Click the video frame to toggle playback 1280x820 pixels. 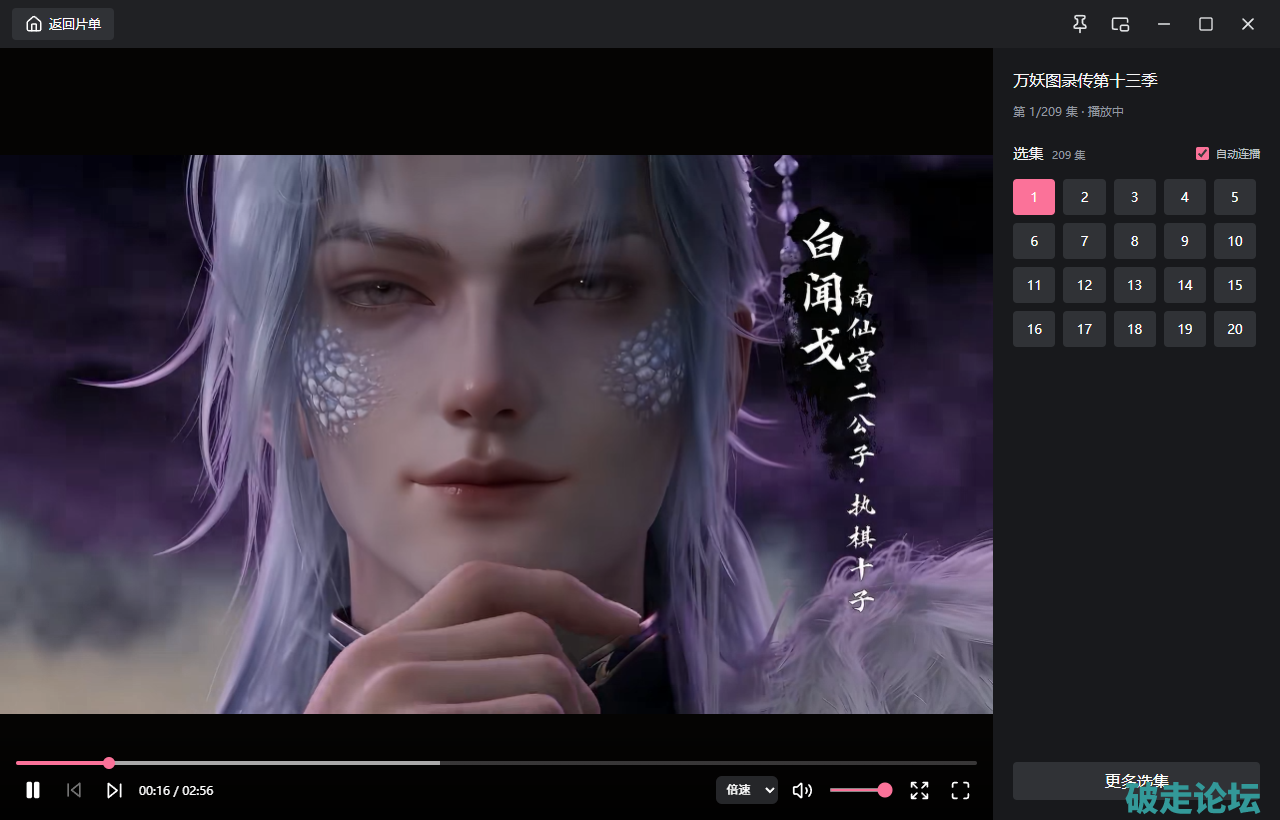[x=496, y=434]
